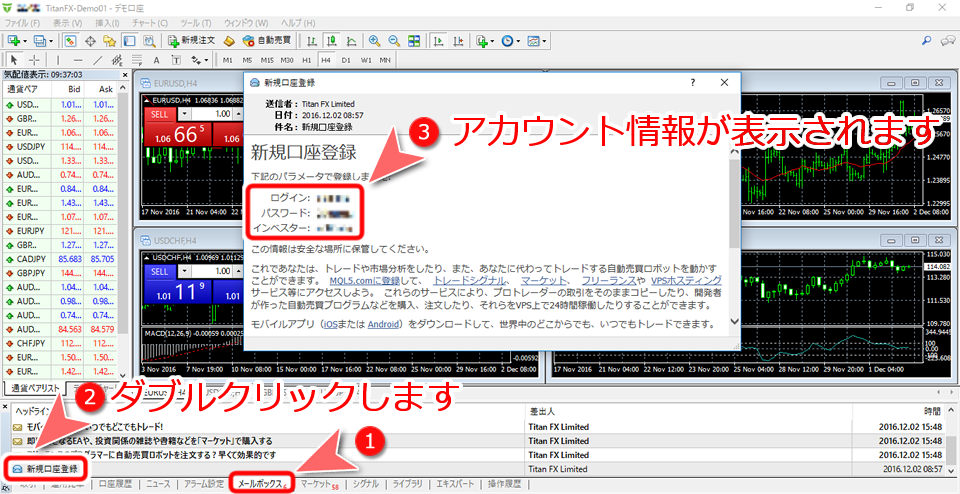Open 表示 (V) menu
Image resolution: width=960 pixels, height=494 pixels.
coord(67,23)
